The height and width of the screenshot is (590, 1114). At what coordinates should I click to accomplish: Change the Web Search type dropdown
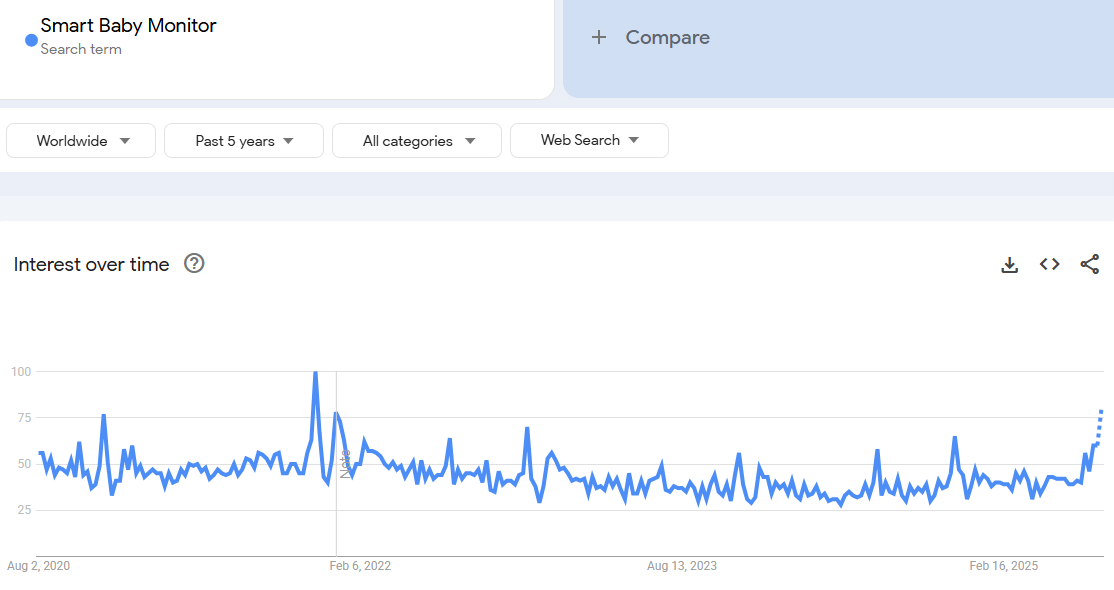[589, 141]
